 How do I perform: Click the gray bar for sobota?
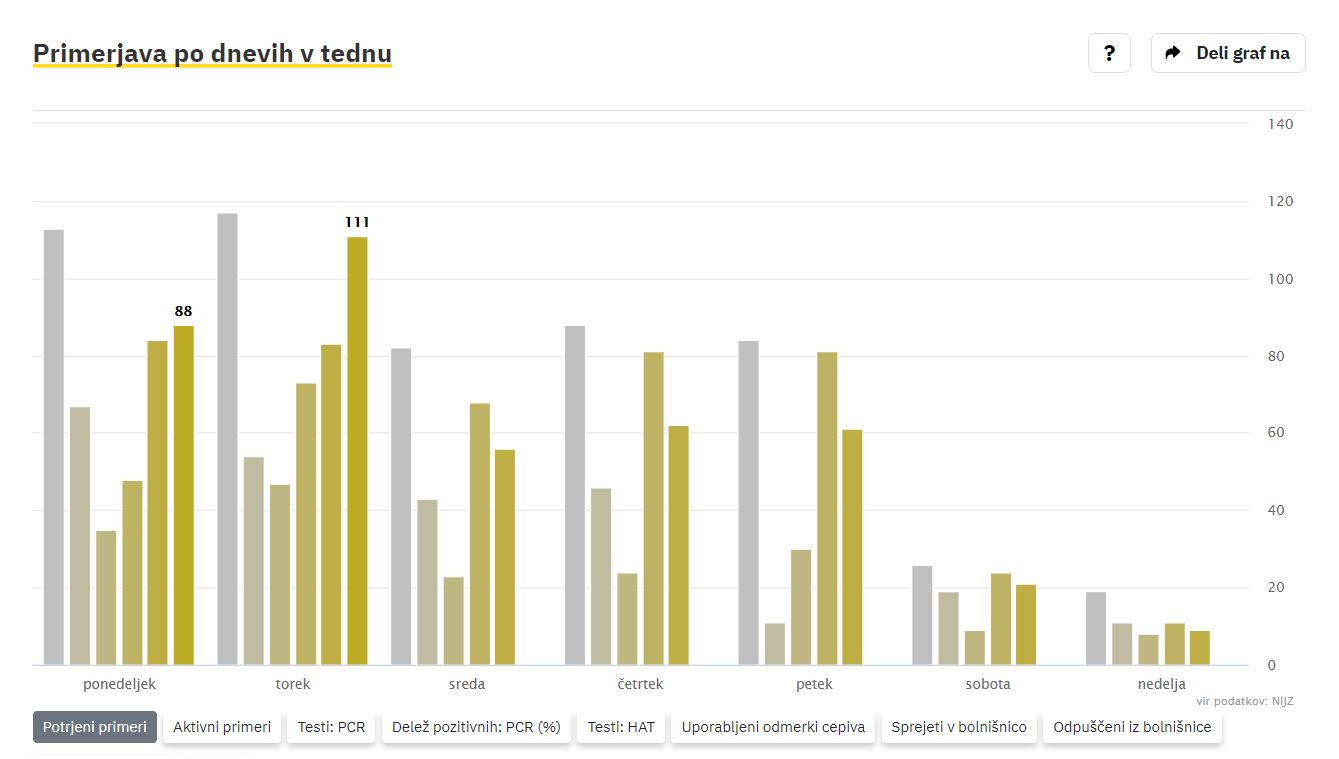[922, 615]
